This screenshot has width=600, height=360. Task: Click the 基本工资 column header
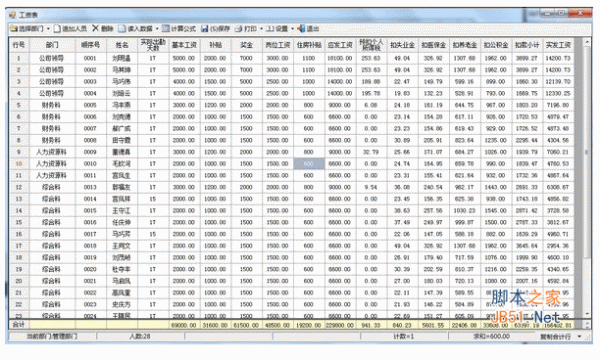click(x=184, y=45)
